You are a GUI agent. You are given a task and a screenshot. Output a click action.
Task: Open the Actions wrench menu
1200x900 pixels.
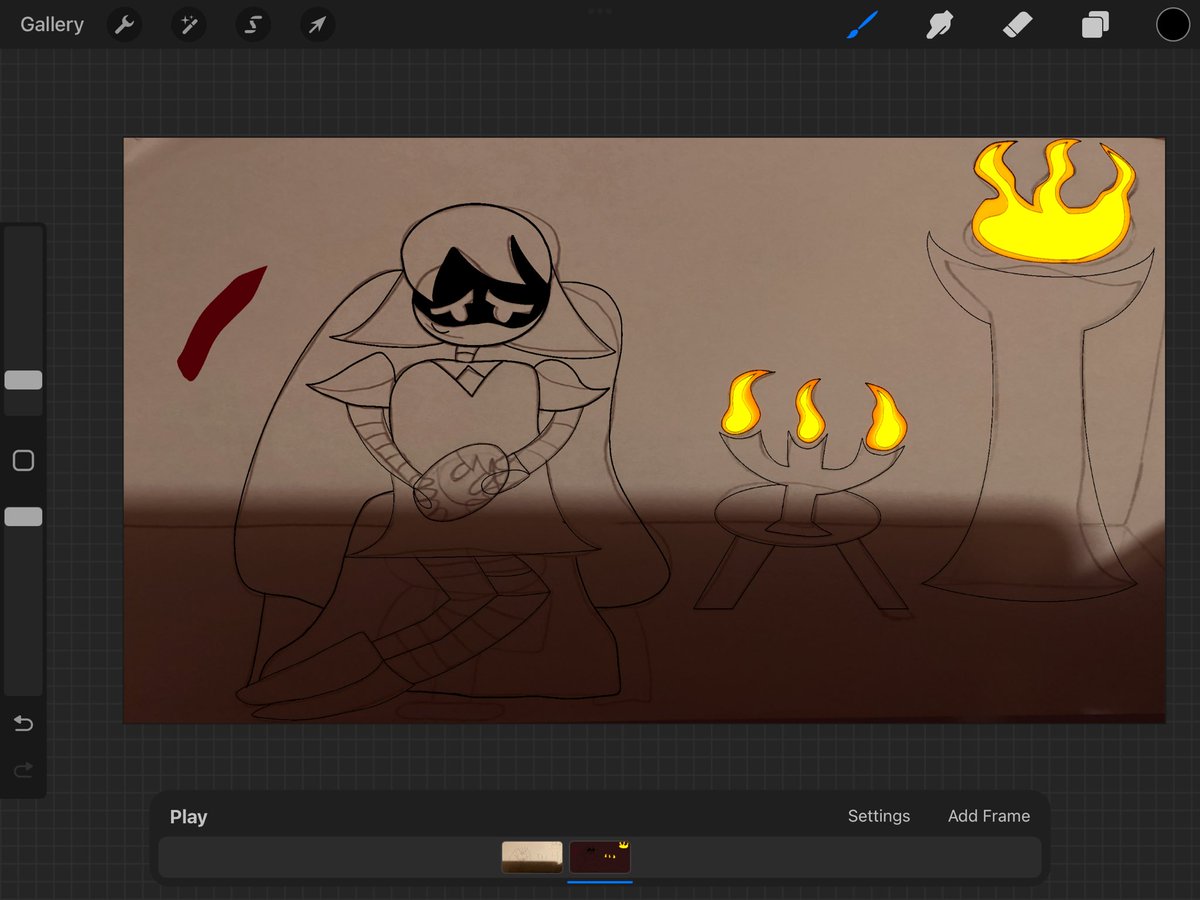[x=125, y=25]
